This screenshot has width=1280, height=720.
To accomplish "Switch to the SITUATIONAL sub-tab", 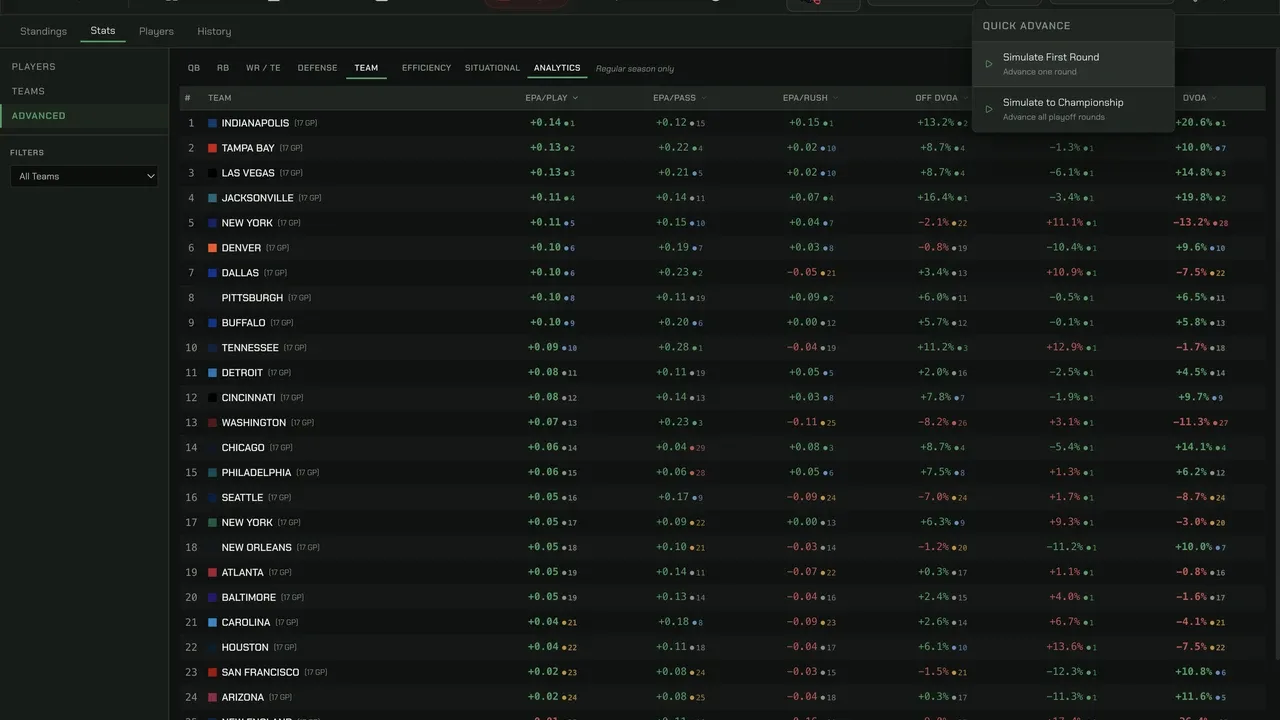I will pyautogui.click(x=492, y=68).
